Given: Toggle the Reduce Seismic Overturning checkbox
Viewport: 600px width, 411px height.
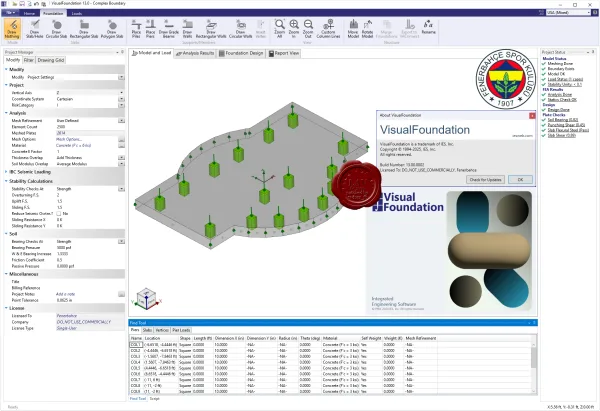Looking at the screenshot, I should 59,214.
